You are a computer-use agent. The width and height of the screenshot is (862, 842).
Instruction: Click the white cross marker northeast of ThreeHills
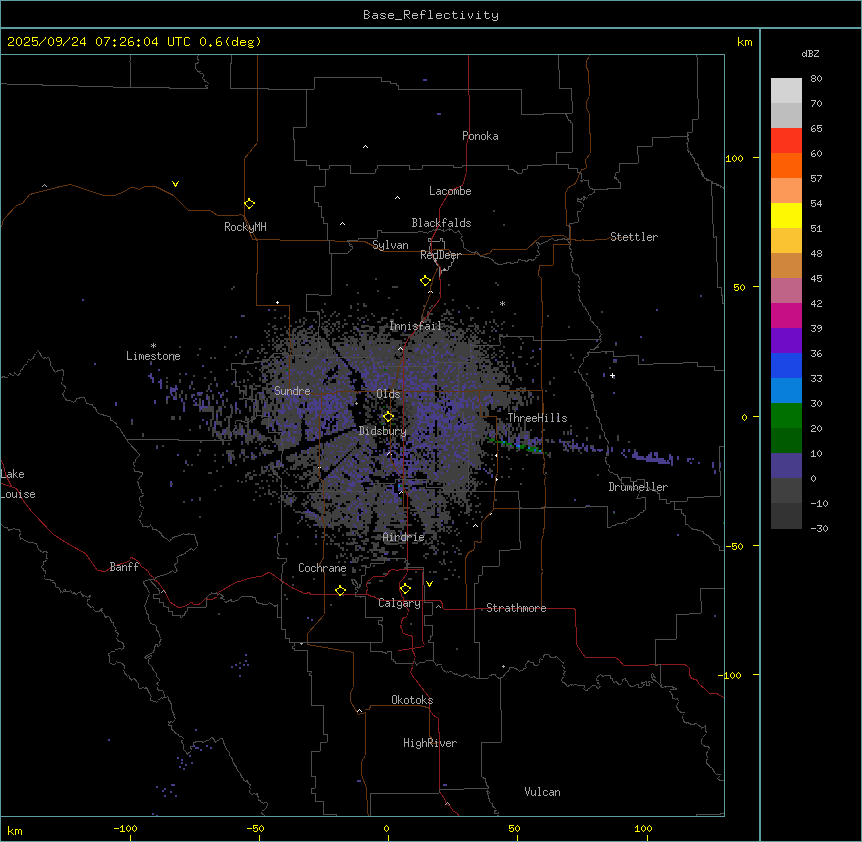(x=613, y=376)
